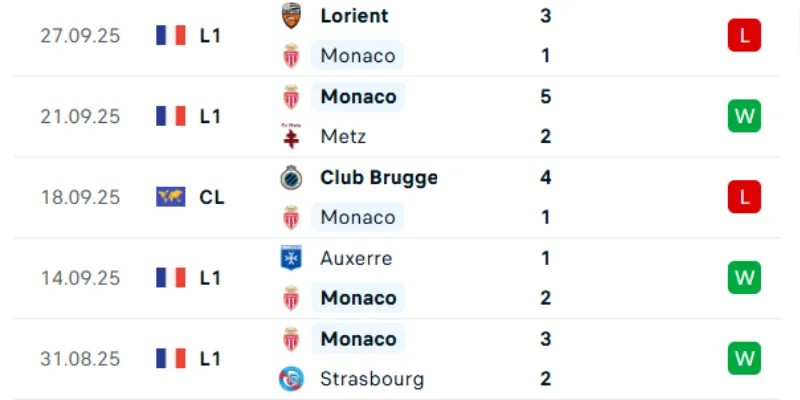Viewport: 800px width, 400px height.
Task: Click the green W badge for Auxerre match
Action: coord(744,278)
